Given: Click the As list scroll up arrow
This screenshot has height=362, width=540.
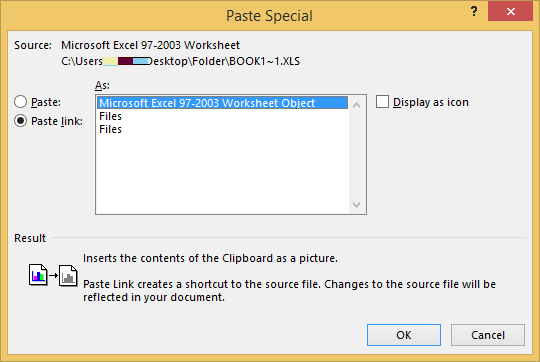Looking at the screenshot, I should click(x=357, y=105).
